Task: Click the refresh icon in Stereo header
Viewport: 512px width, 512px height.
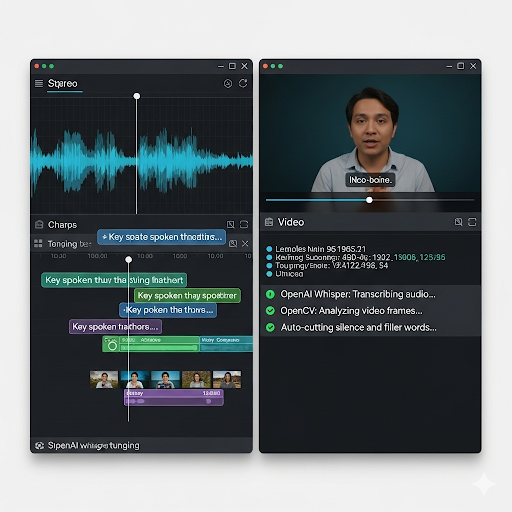Action: pos(243,83)
